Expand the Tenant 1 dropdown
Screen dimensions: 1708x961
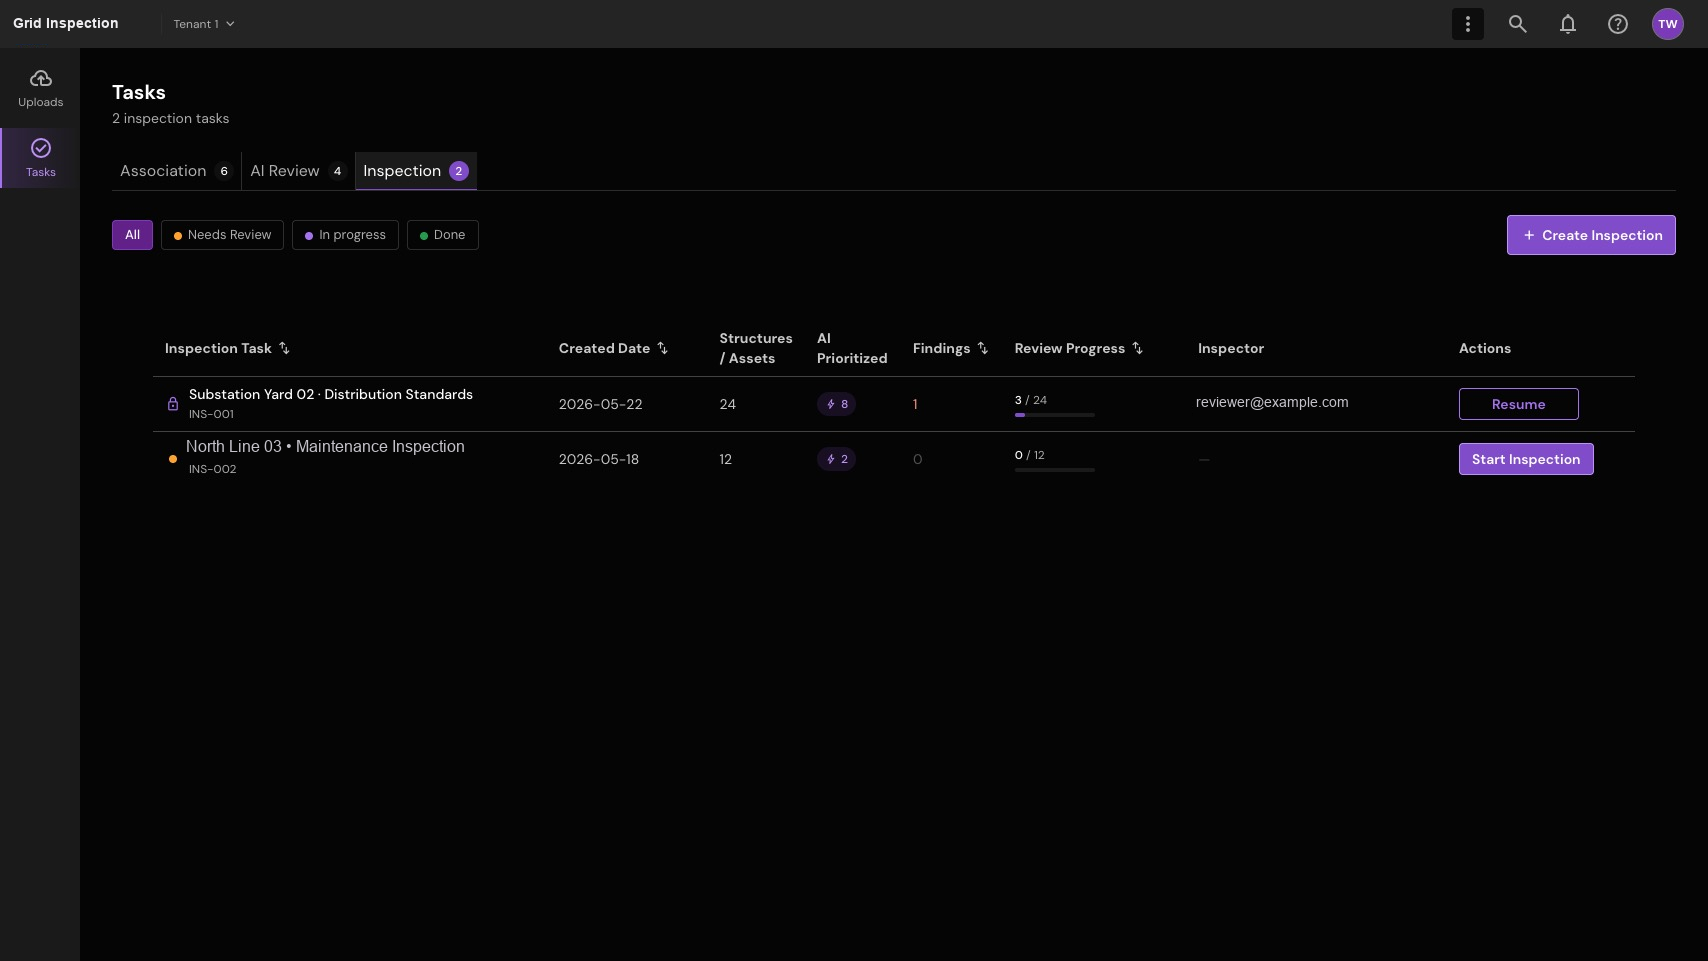click(x=204, y=24)
